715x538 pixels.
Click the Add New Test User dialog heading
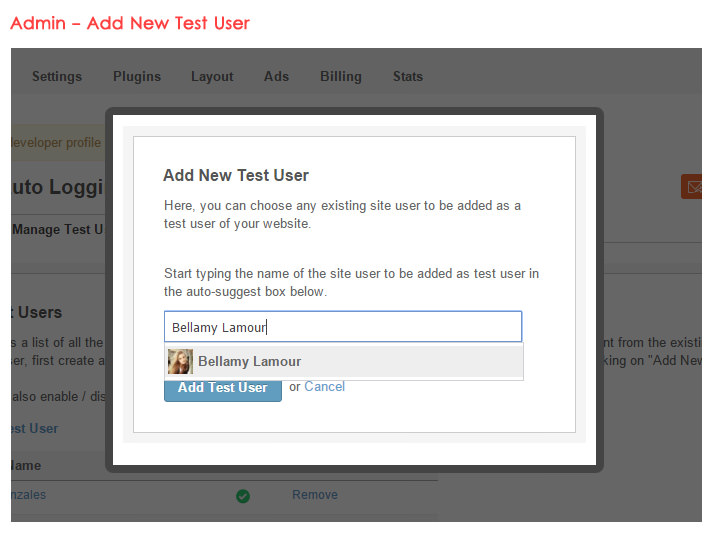236,175
